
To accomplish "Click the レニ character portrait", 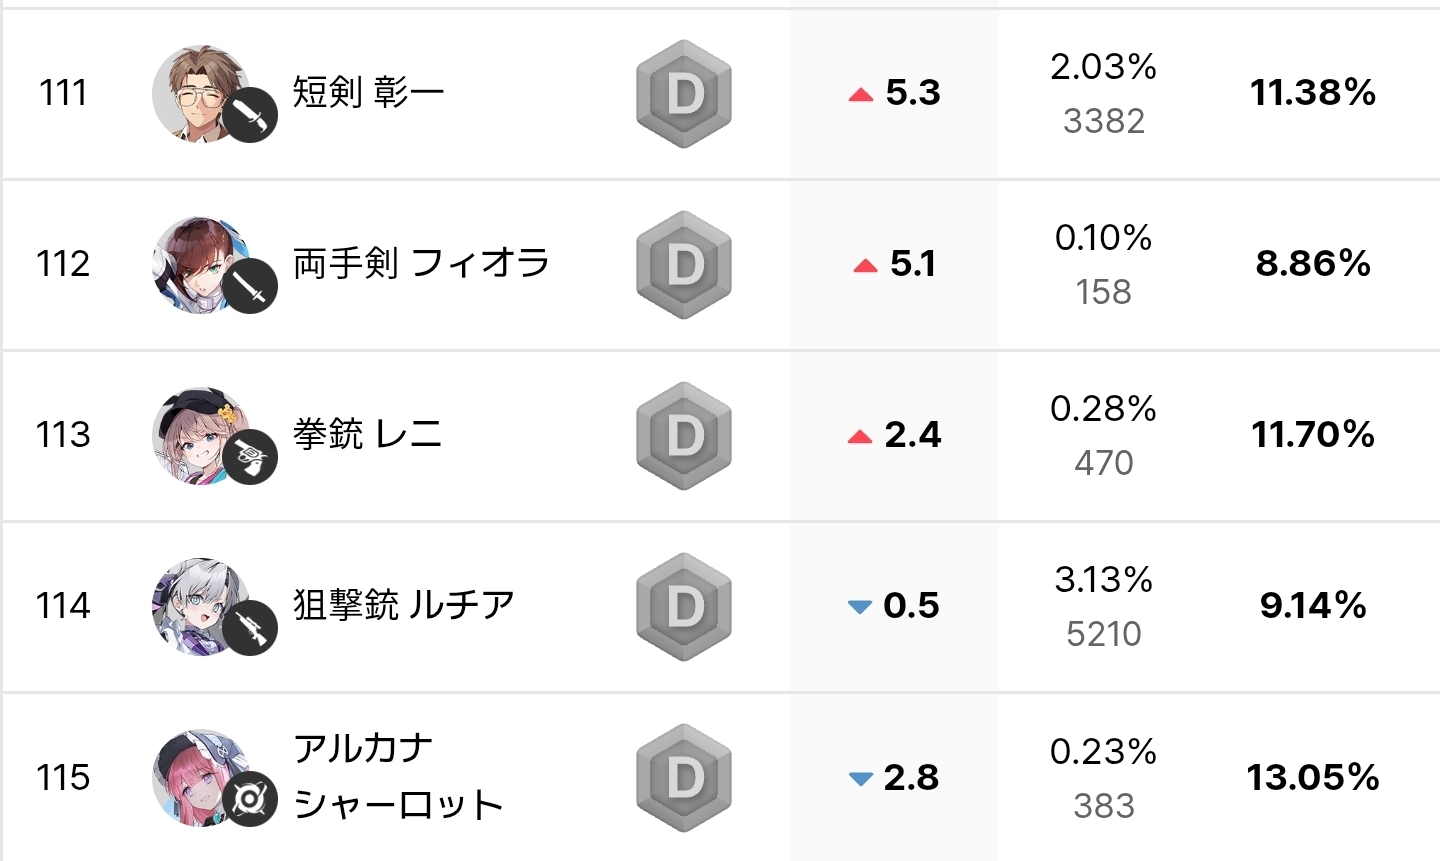I will coord(201,435).
